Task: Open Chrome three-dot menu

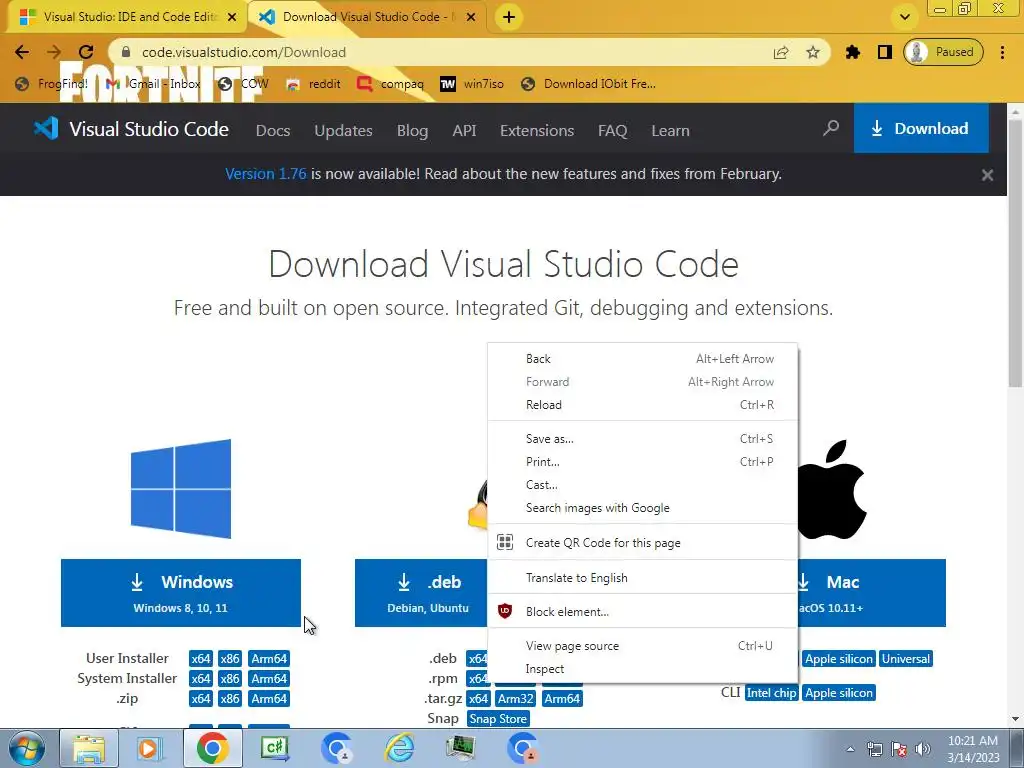Action: pos(1002,52)
